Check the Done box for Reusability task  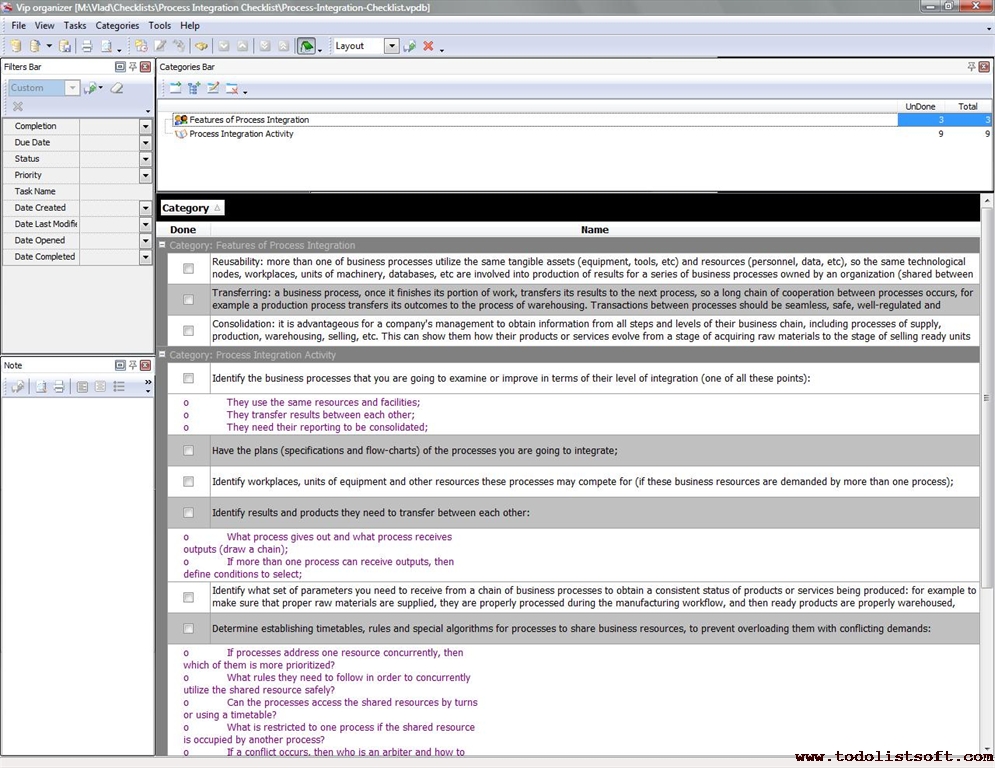coord(188,269)
